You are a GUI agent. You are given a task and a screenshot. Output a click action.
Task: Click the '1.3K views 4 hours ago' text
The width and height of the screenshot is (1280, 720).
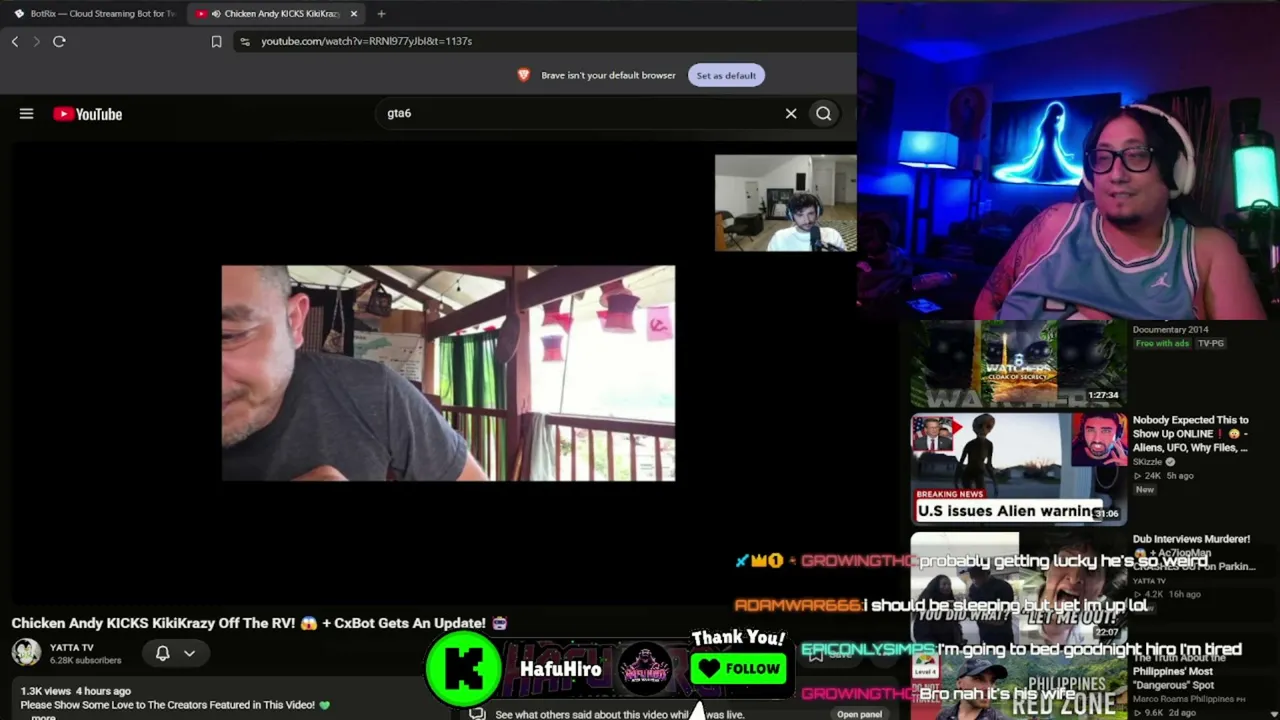click(x=76, y=691)
